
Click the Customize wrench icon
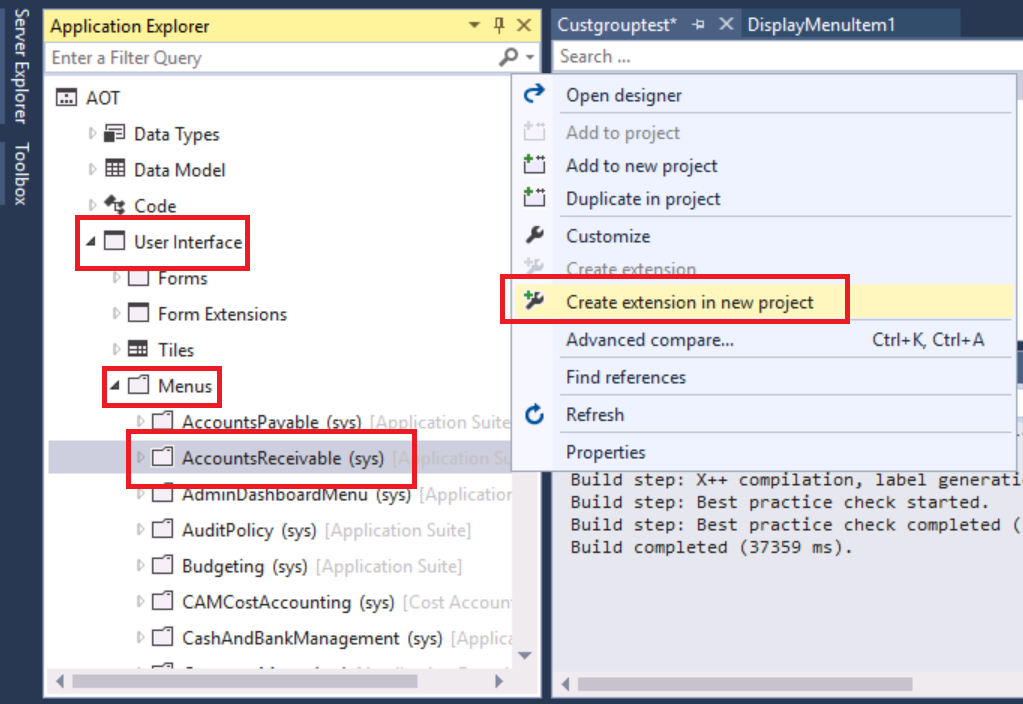pyautogui.click(x=535, y=235)
